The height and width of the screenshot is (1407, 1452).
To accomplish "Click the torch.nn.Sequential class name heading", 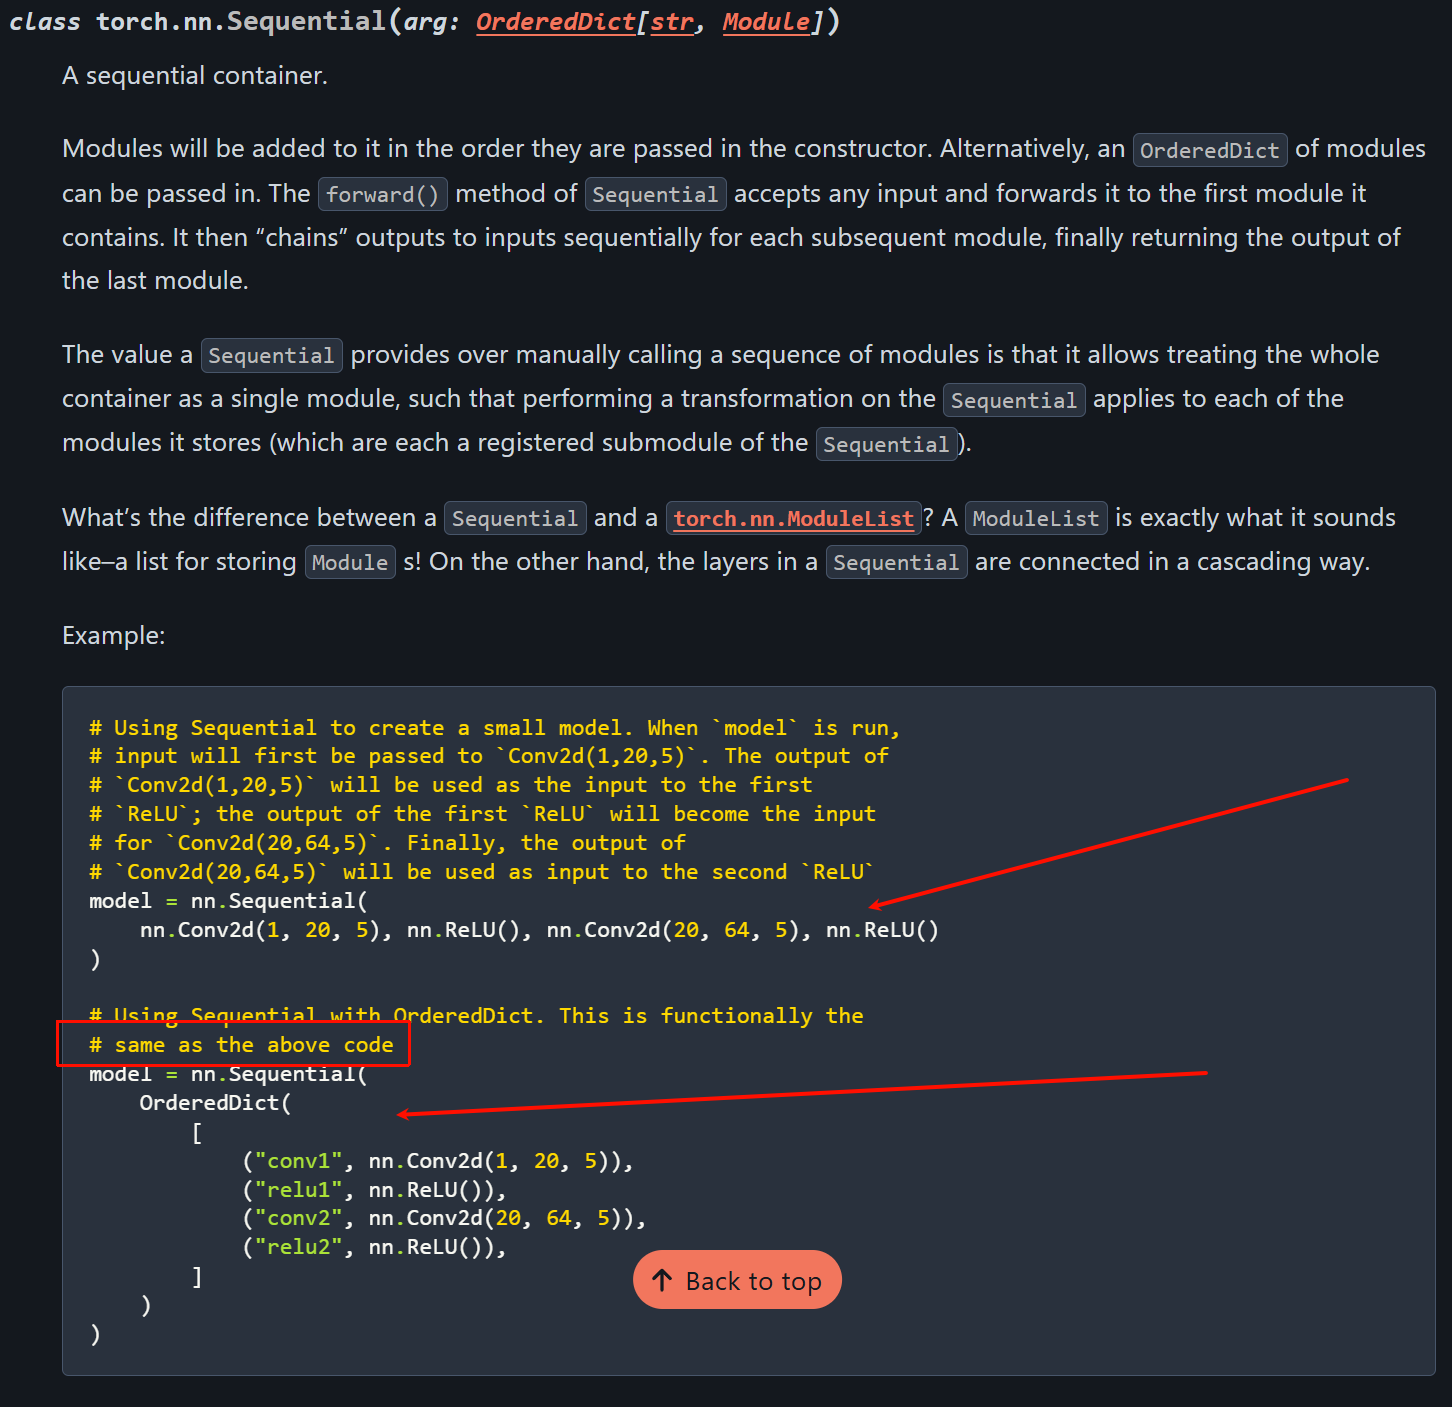I will click(240, 22).
